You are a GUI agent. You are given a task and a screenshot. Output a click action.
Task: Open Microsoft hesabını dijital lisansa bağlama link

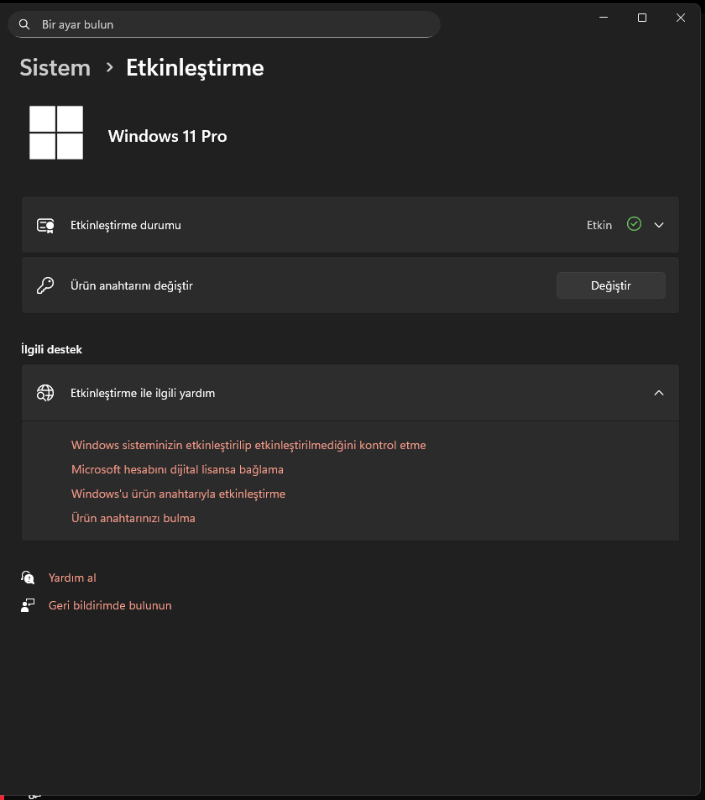[177, 469]
